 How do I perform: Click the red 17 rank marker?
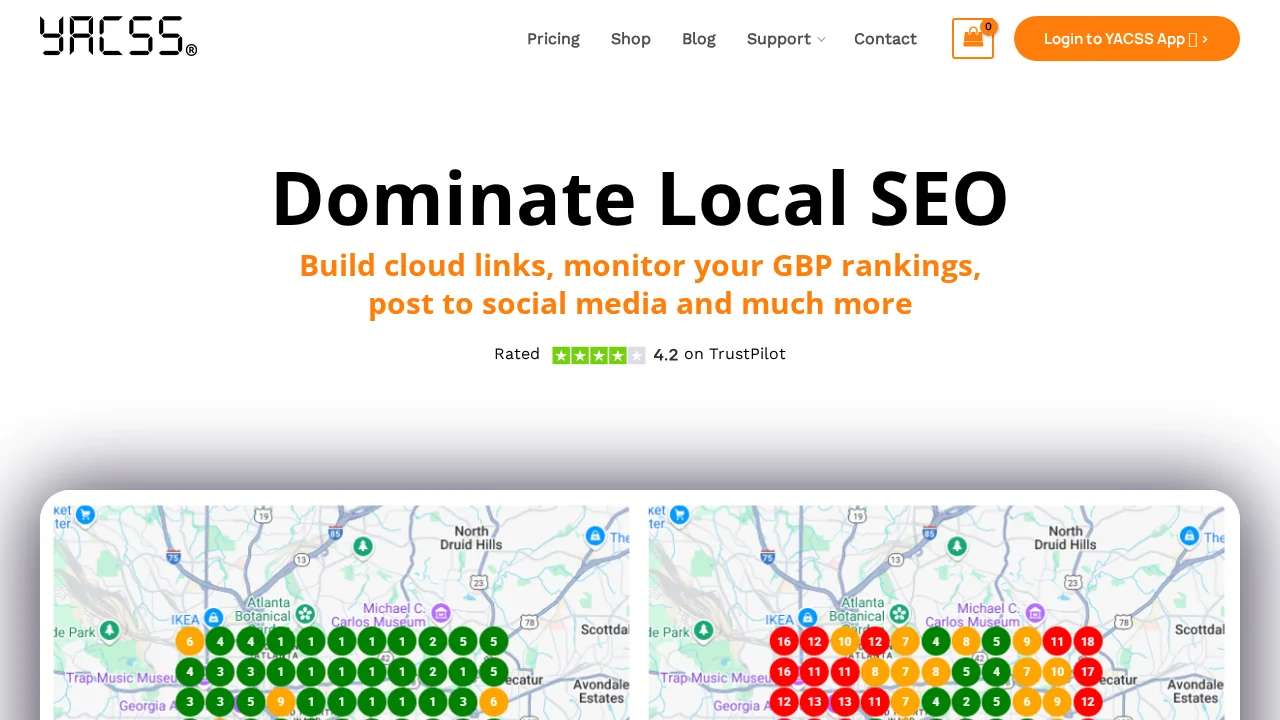(1087, 671)
